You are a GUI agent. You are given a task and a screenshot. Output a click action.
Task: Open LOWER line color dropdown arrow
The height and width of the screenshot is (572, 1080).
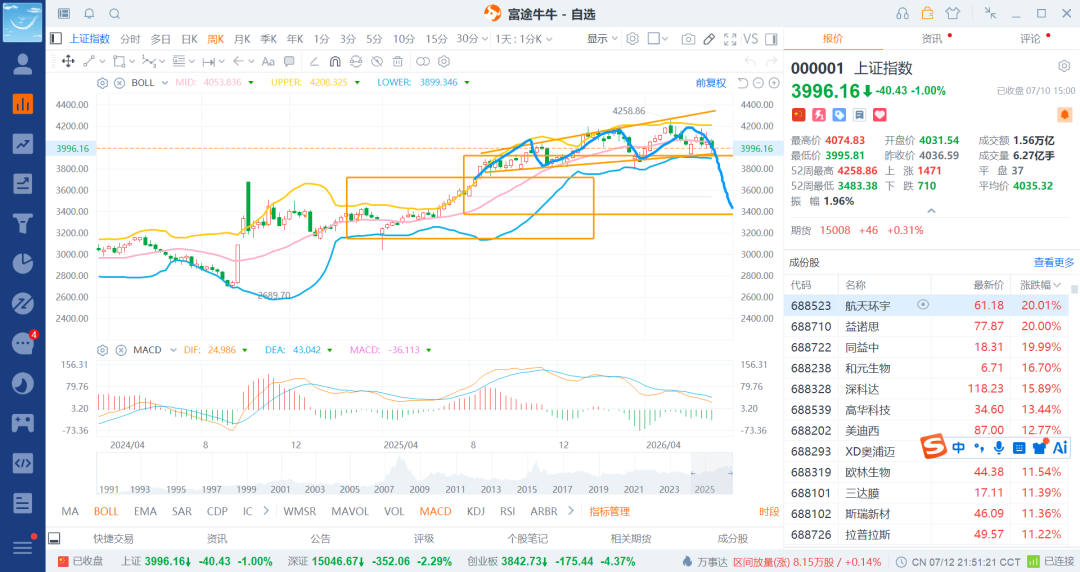467,83
